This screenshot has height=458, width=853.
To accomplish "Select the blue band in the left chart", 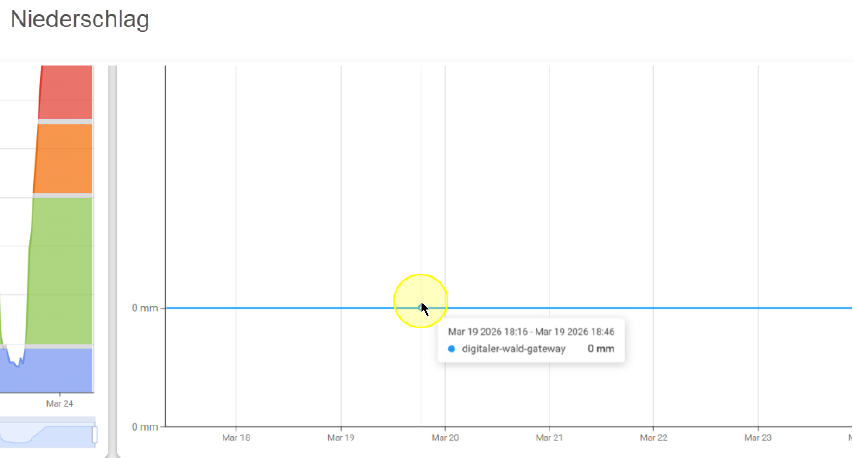I will pyautogui.click(x=60, y=370).
